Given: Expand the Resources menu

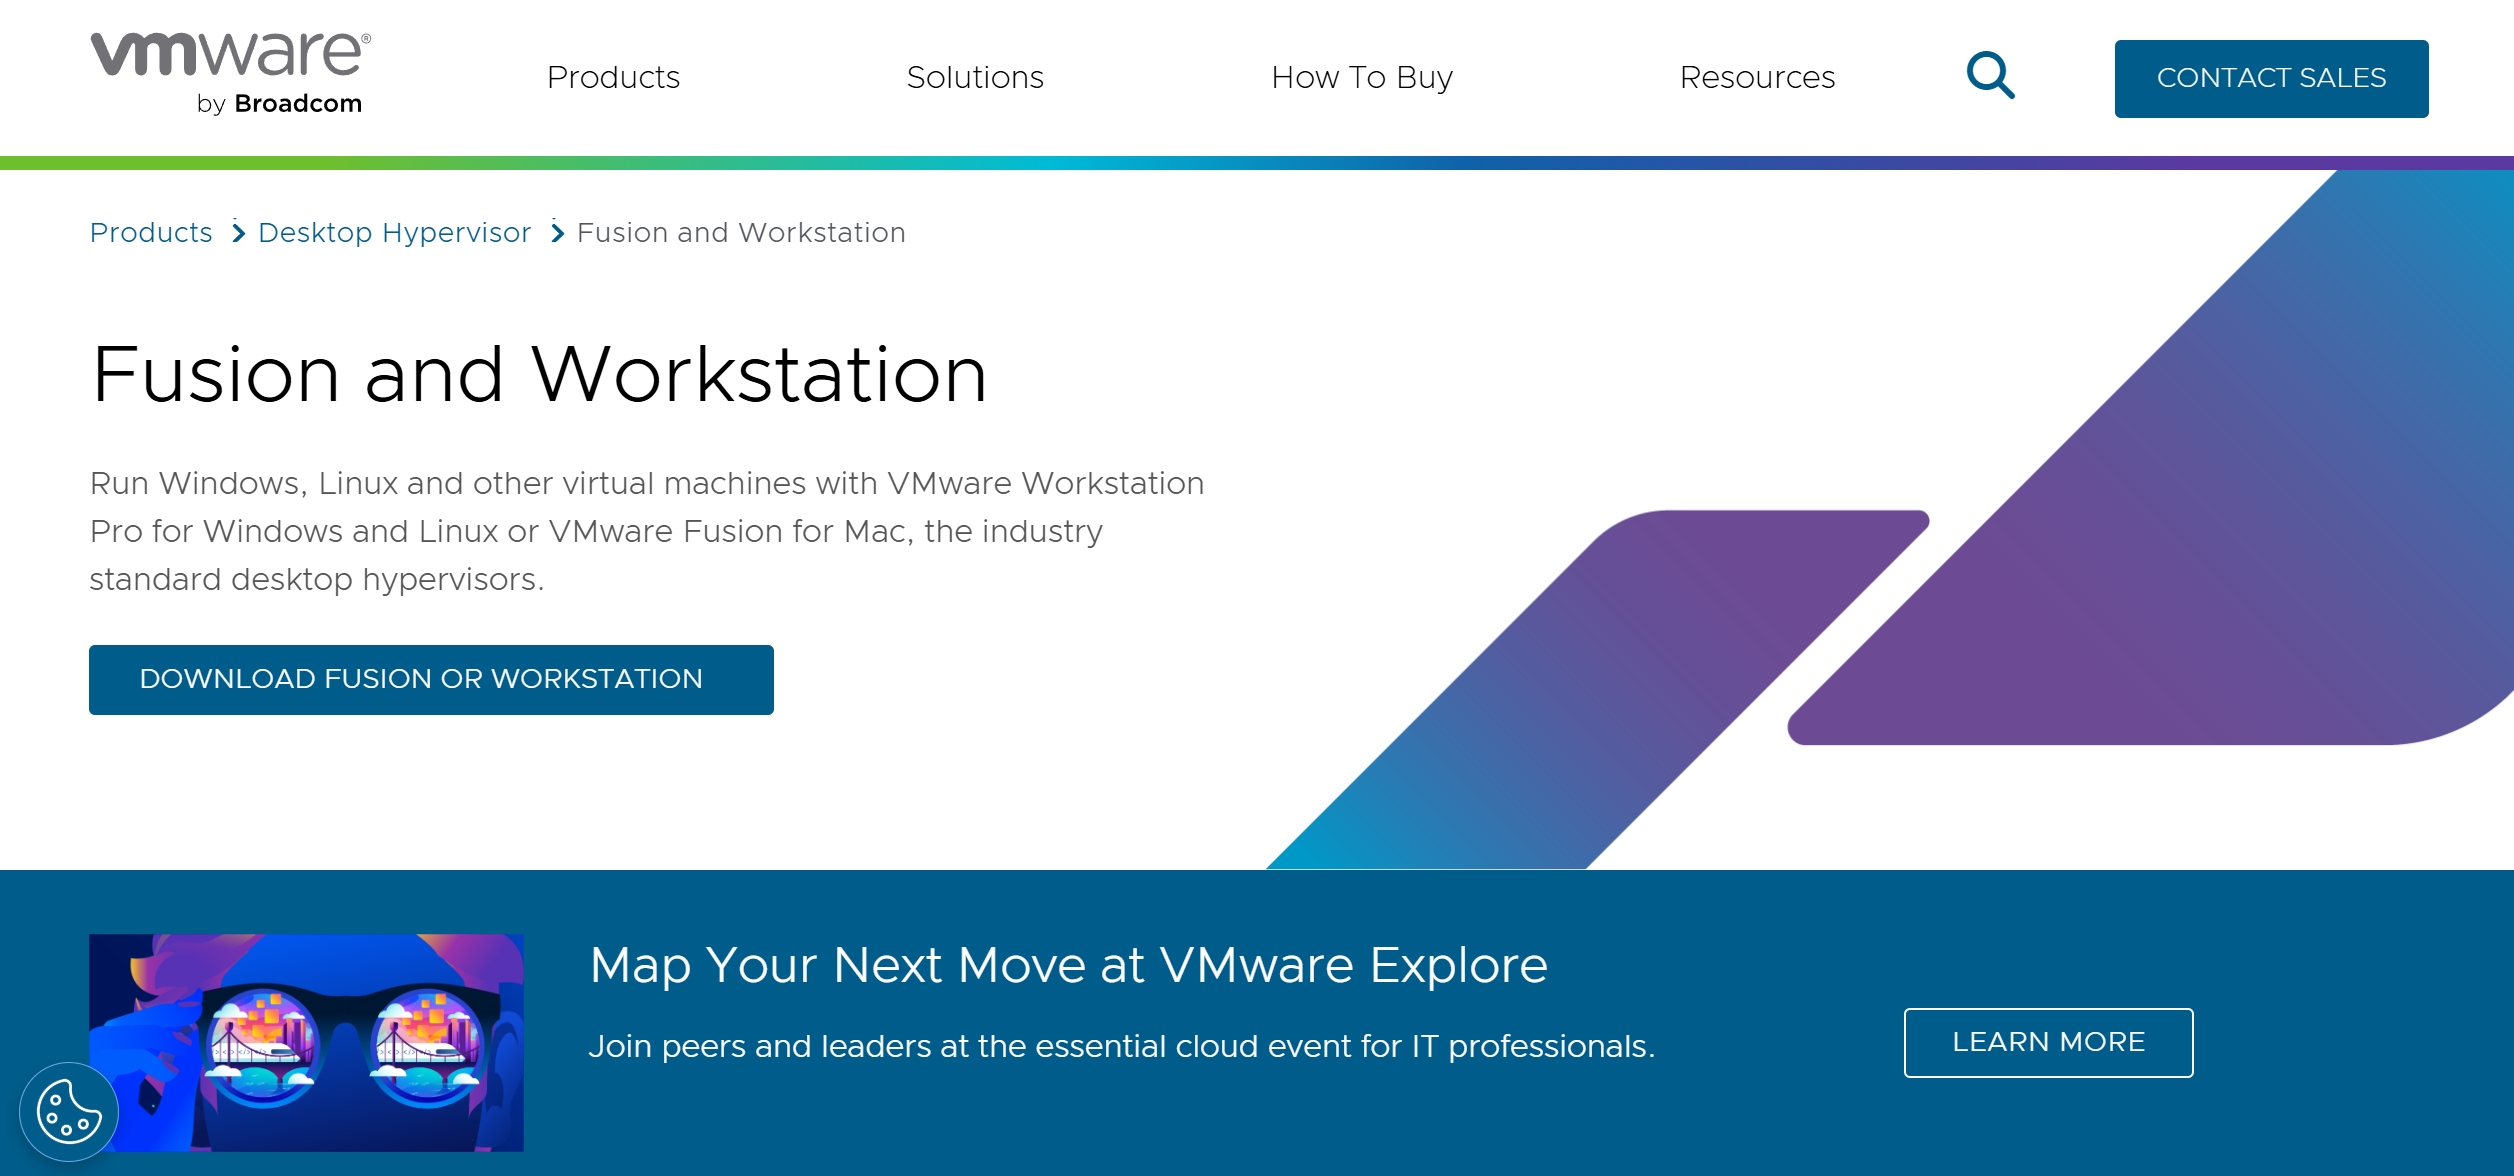Looking at the screenshot, I should (1757, 77).
